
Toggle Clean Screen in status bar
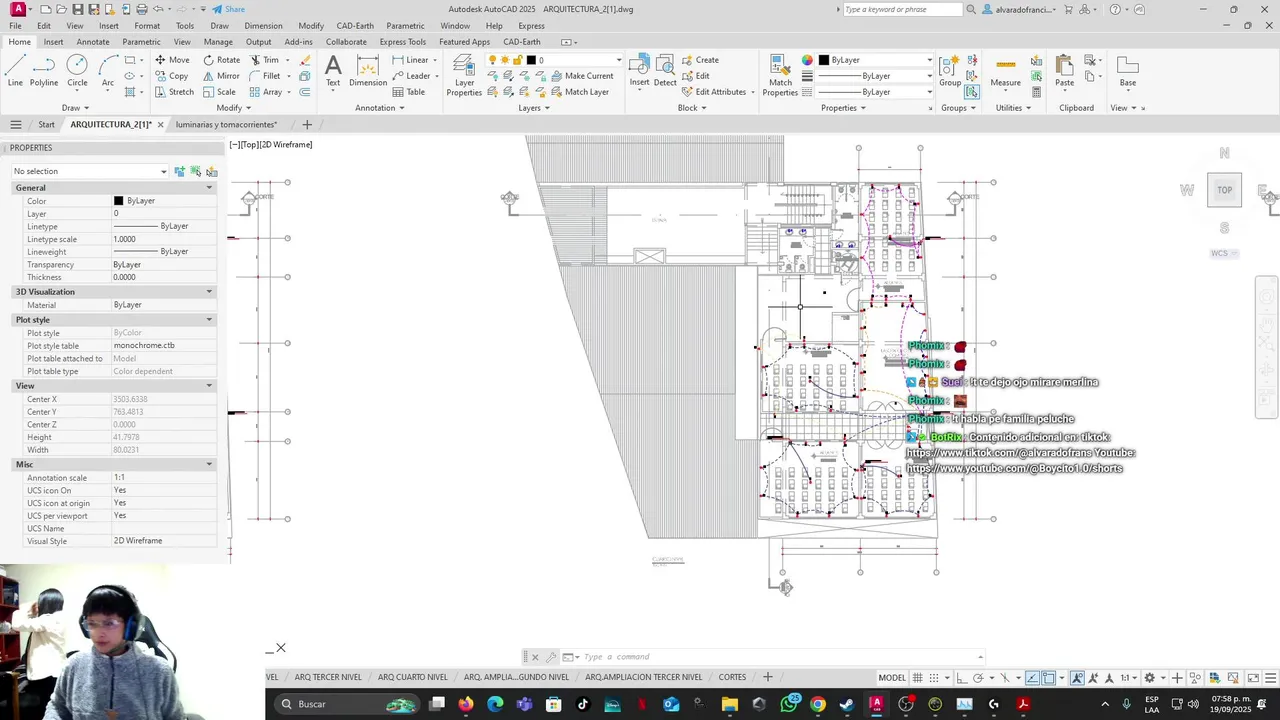pyautogui.click(x=1253, y=678)
